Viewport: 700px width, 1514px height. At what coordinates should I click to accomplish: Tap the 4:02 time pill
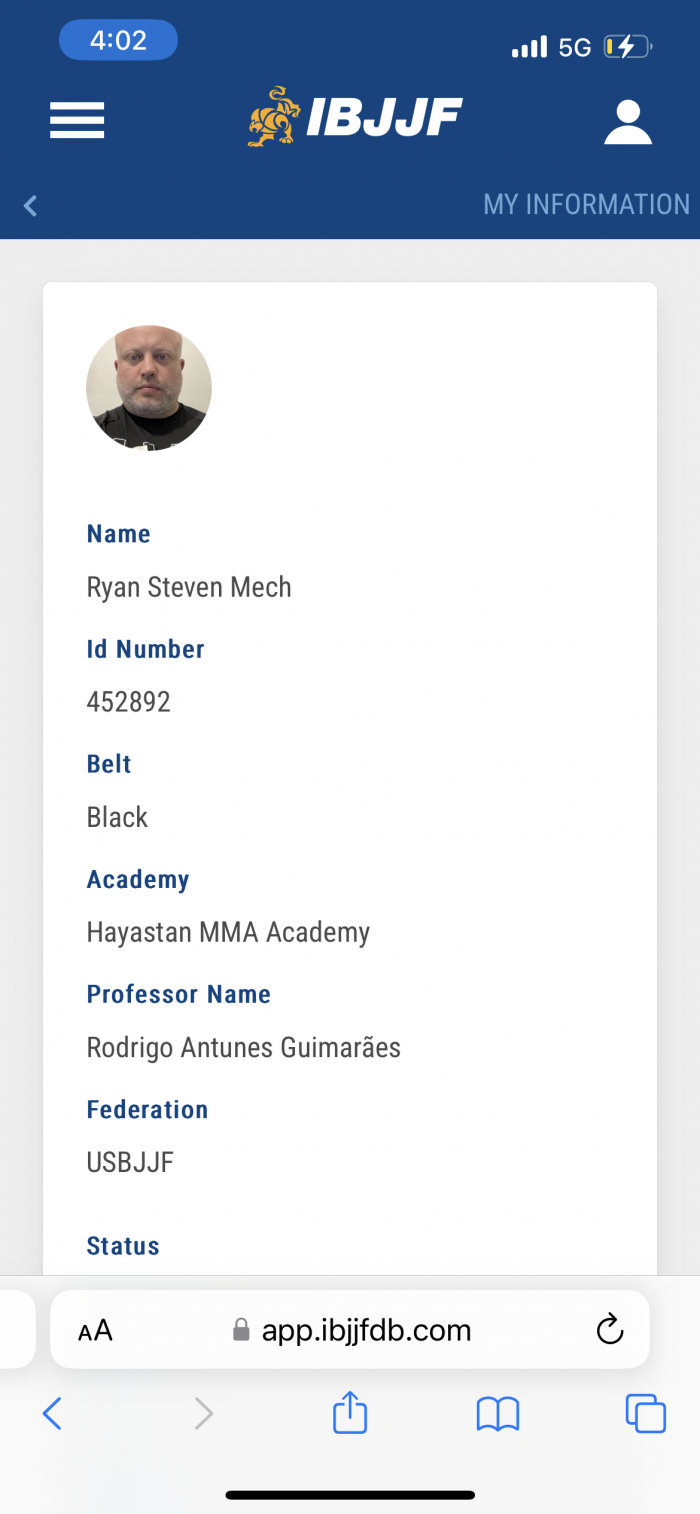(118, 41)
